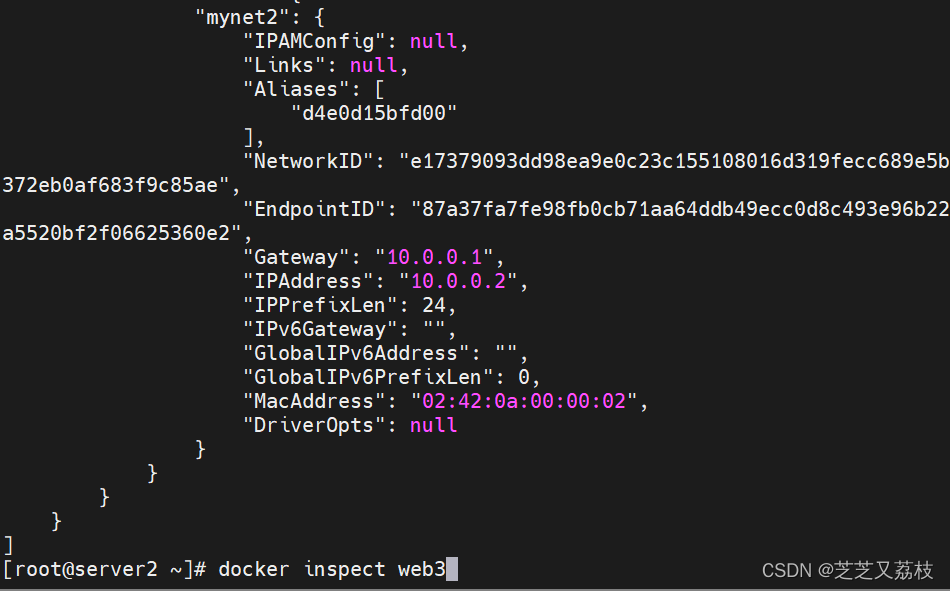Click the "GlobalIPv6PrefixLen" key text

coord(368,377)
